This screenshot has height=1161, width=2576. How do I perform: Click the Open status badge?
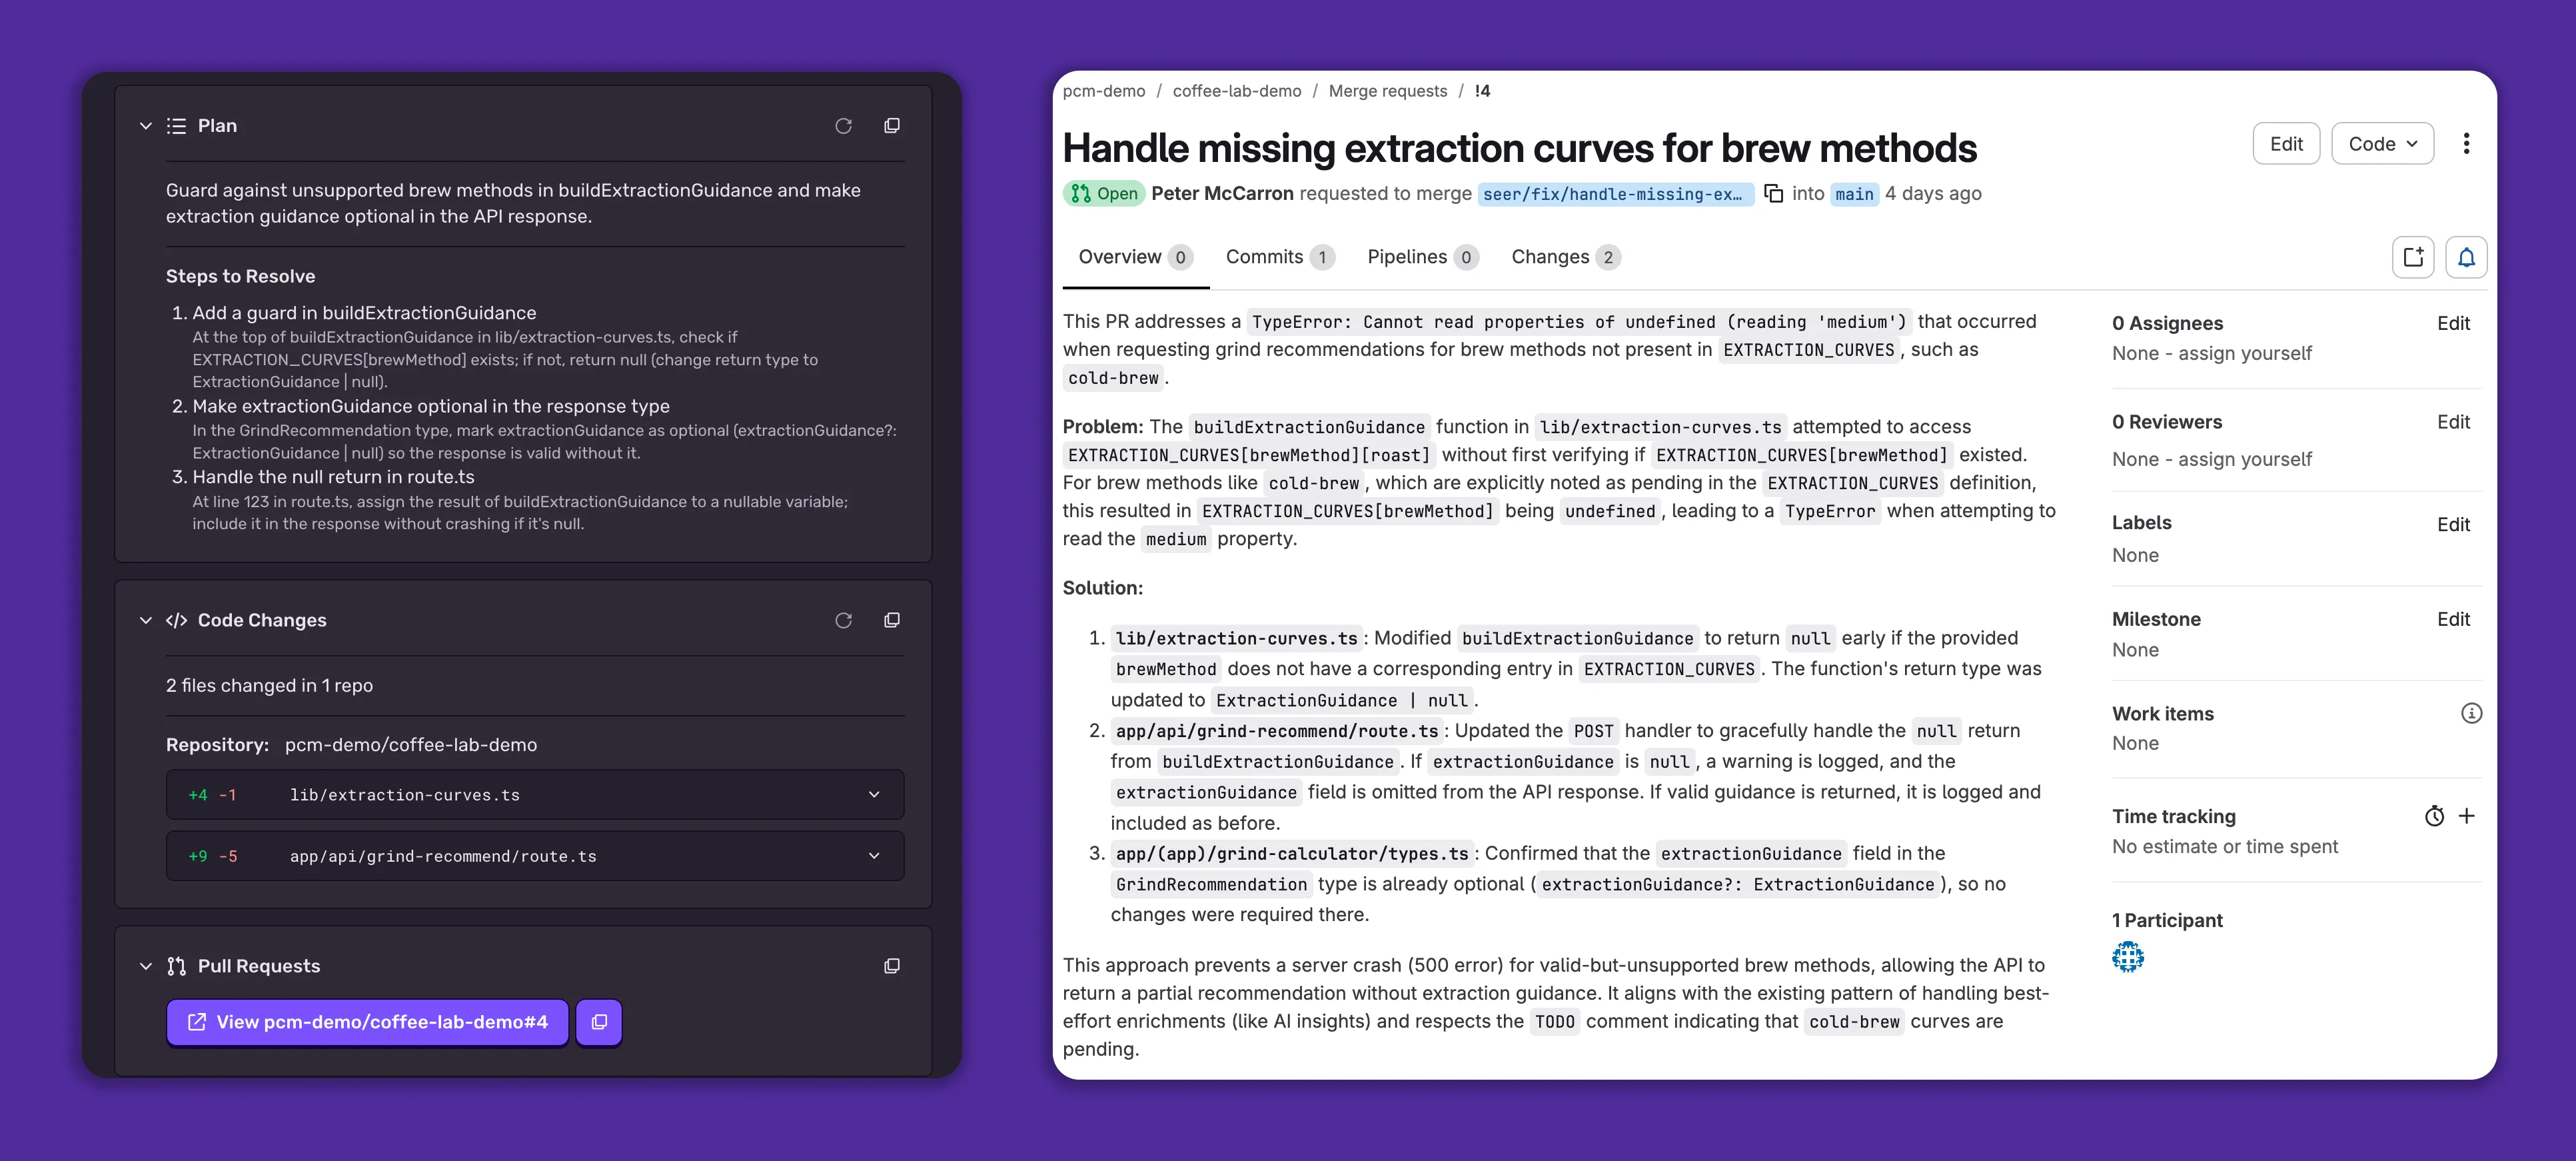click(1104, 194)
